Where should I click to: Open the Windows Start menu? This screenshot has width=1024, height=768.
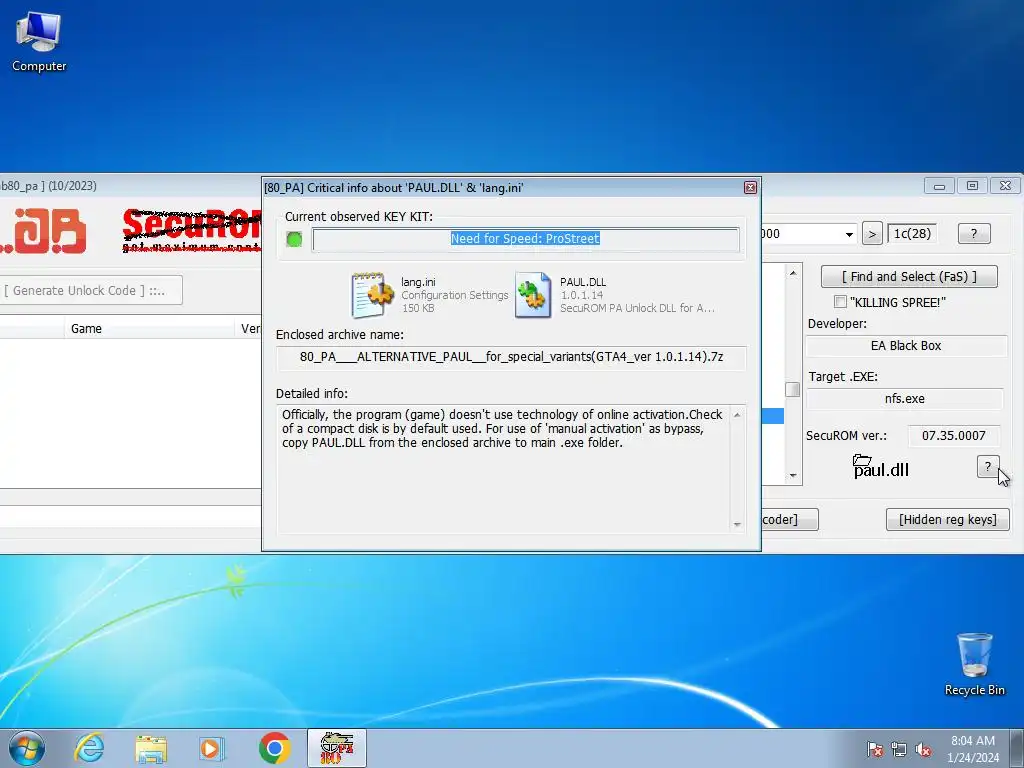click(27, 748)
